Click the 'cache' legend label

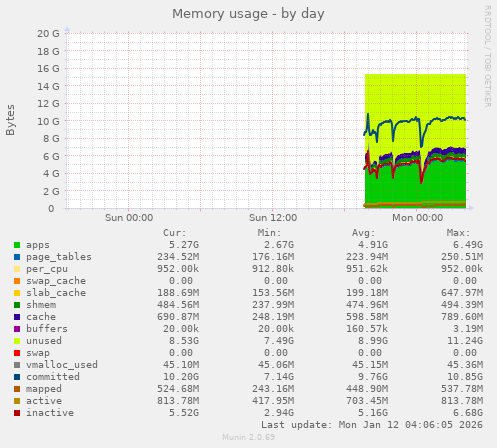[x=41, y=317]
